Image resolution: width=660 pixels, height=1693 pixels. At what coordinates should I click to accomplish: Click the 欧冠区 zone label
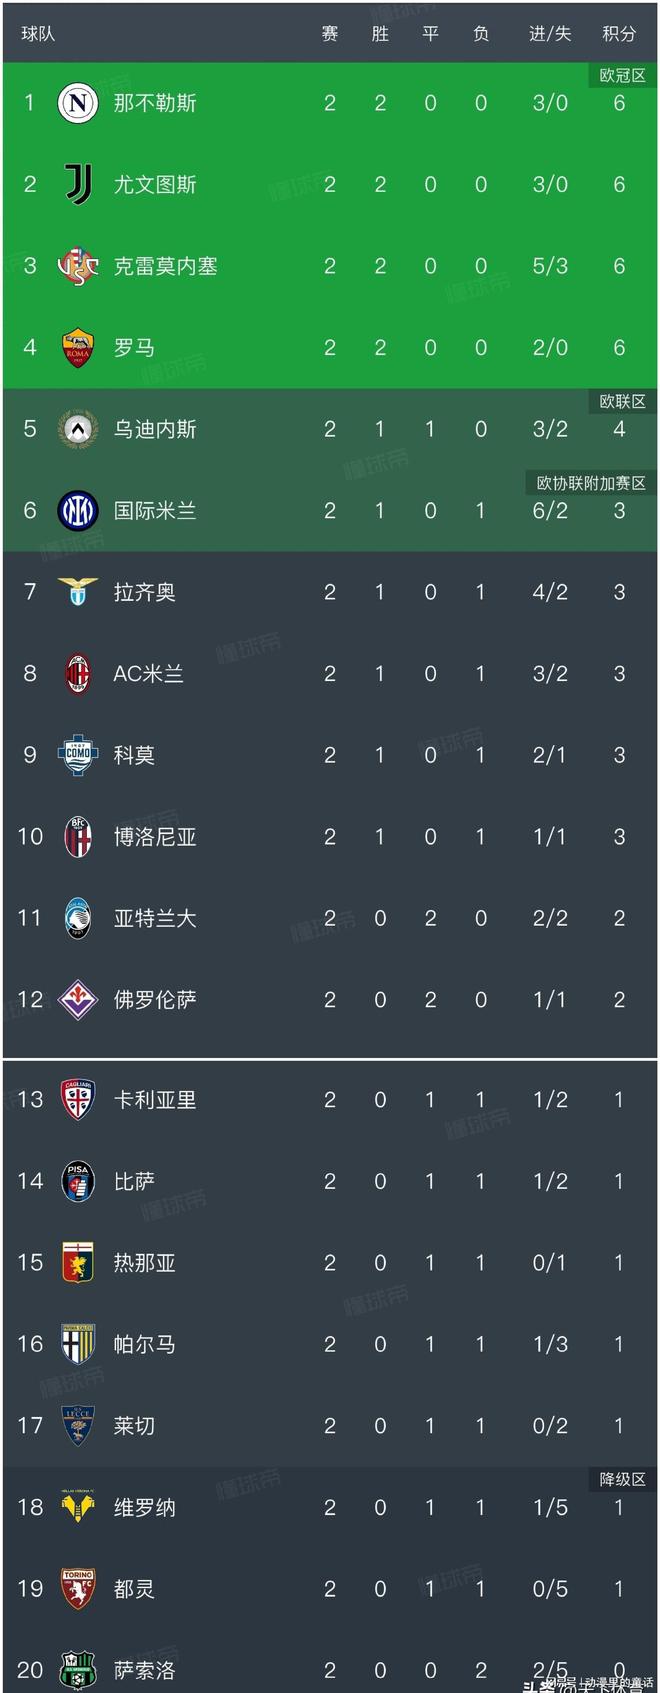tap(622, 76)
